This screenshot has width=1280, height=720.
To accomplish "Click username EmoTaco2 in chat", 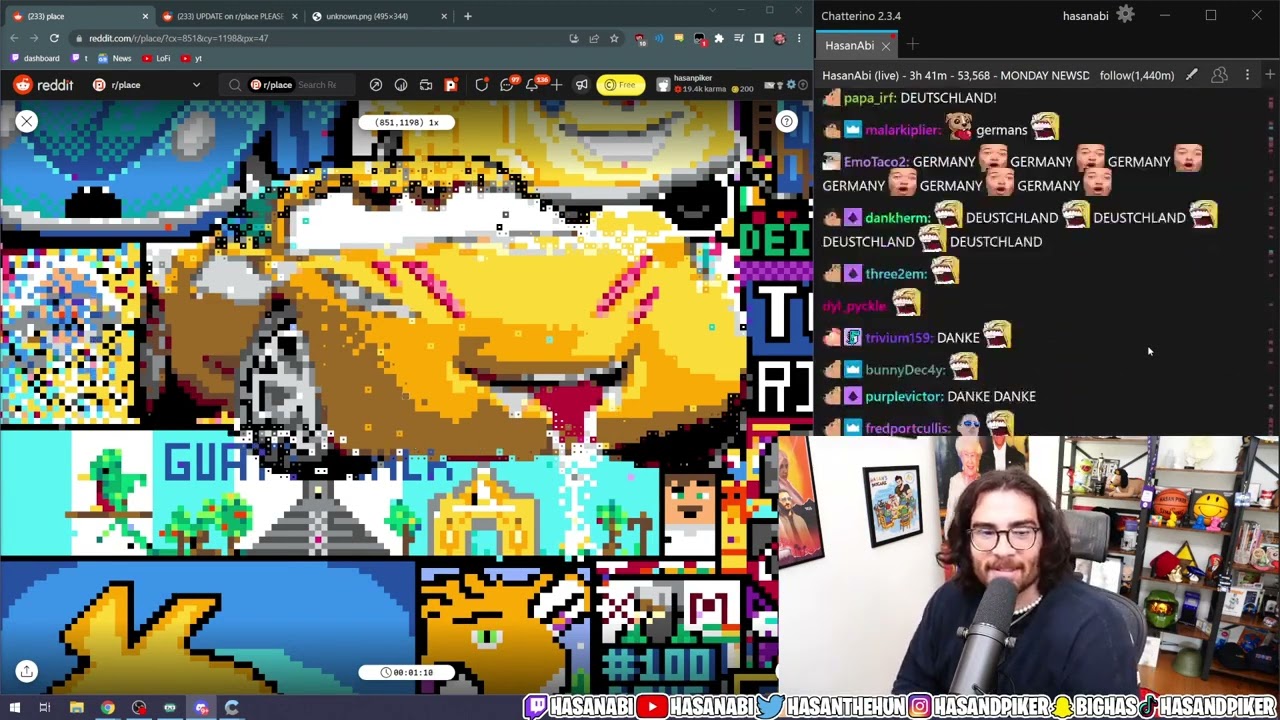I will pyautogui.click(x=876, y=162).
